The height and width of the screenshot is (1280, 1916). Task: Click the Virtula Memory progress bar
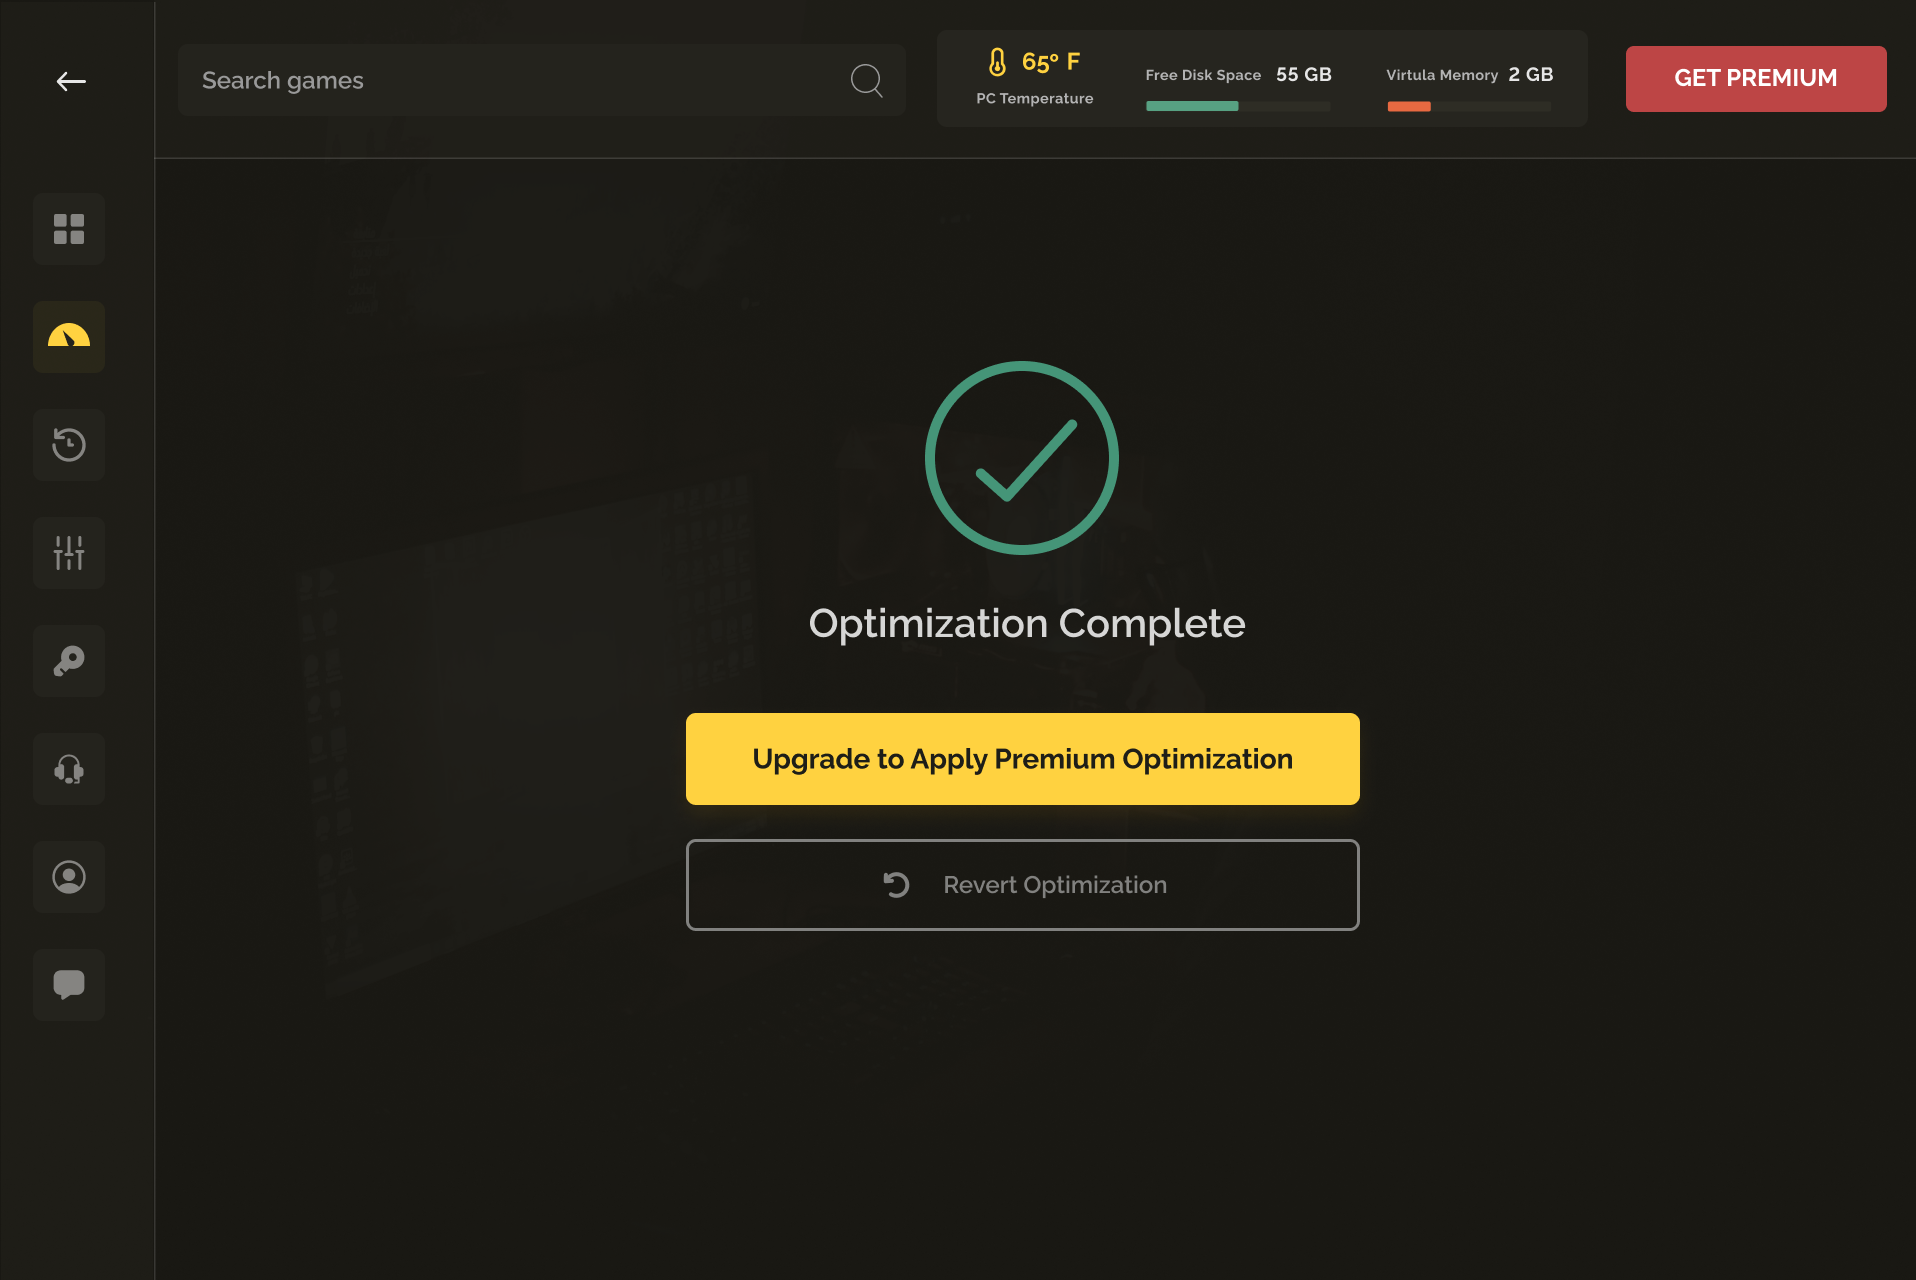click(1468, 106)
